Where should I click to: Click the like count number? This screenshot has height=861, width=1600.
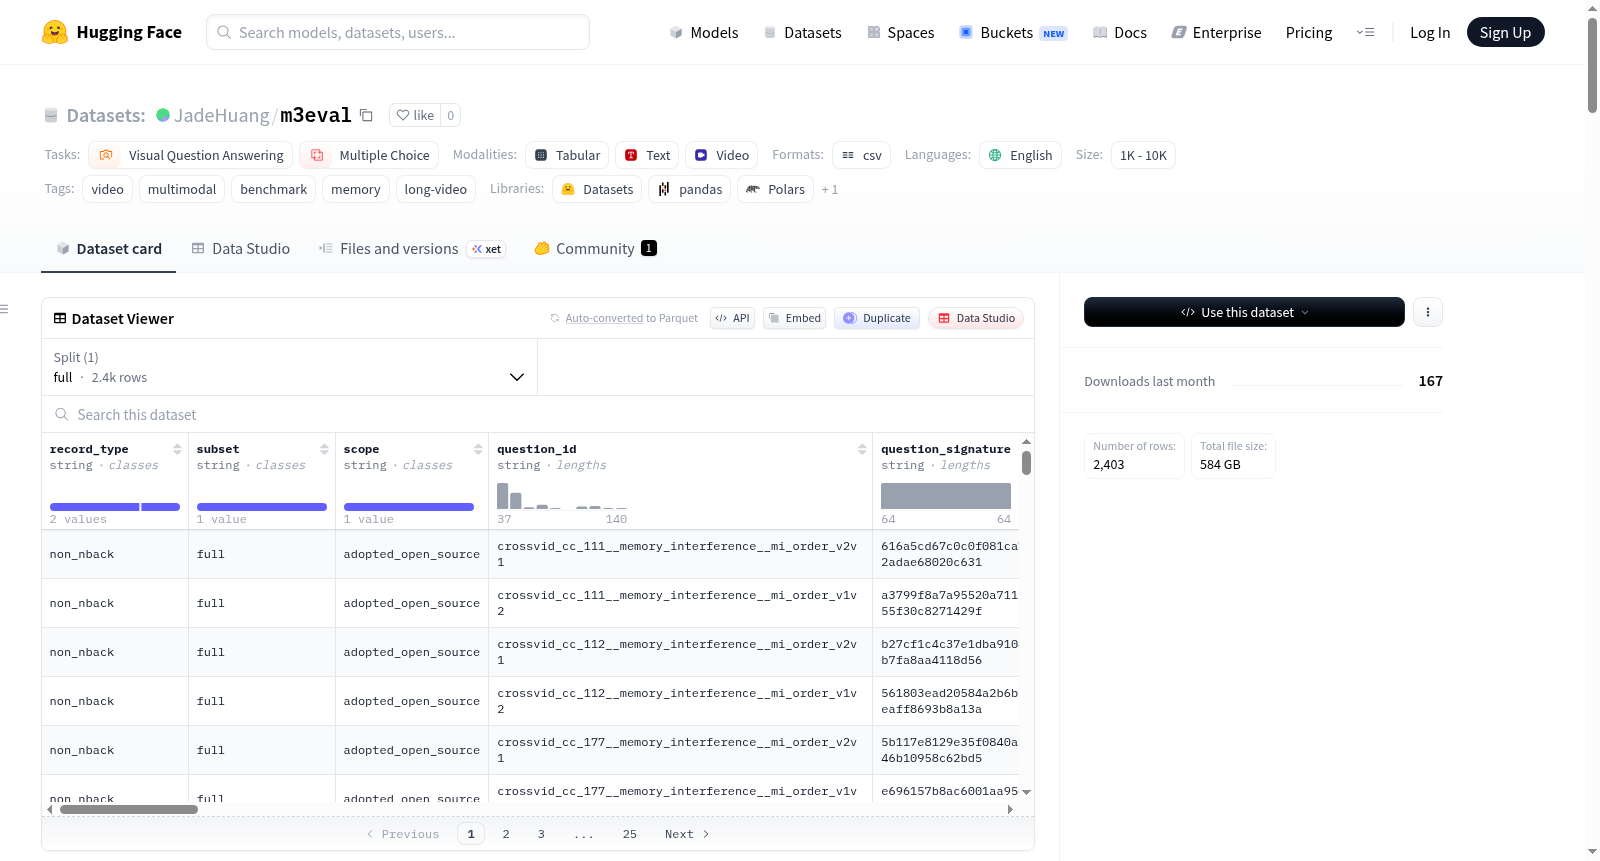point(451,115)
